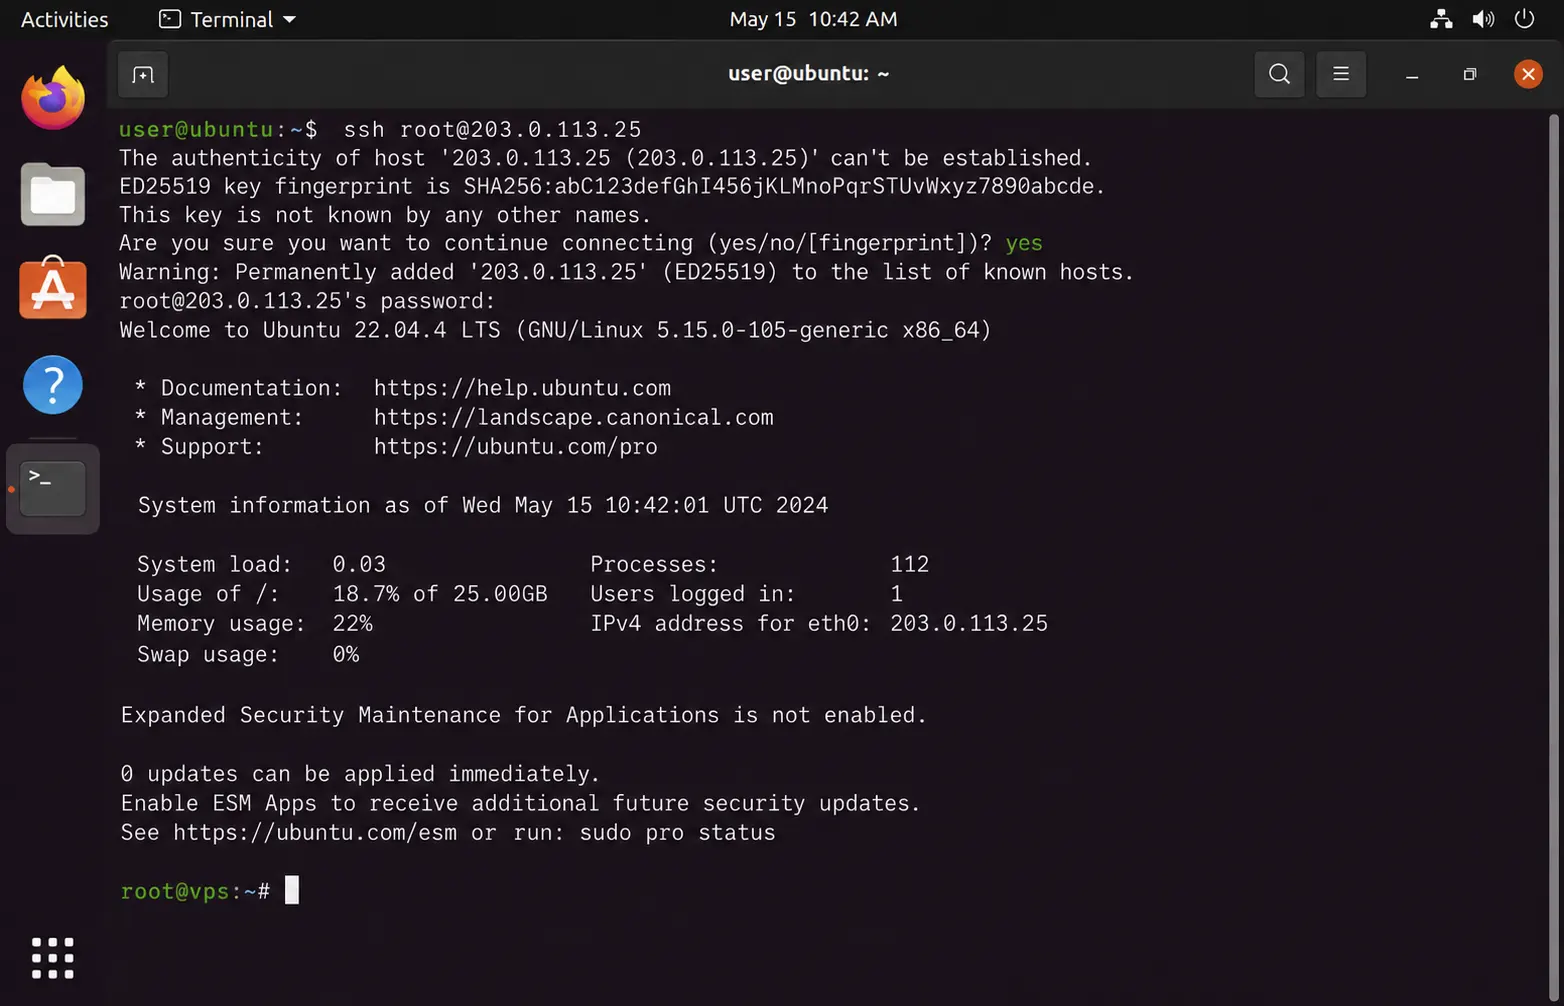Launch Firefox from the dock
Image resolution: width=1564 pixels, height=1006 pixels.
(x=53, y=98)
